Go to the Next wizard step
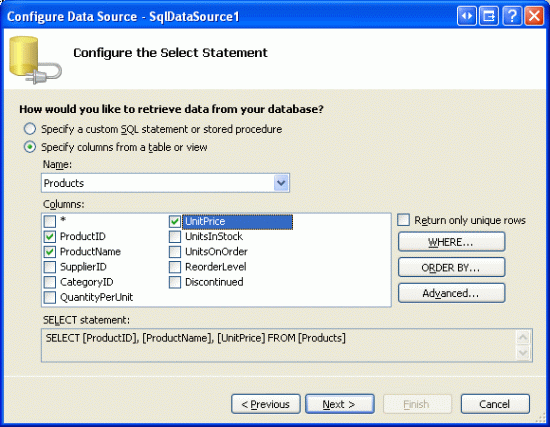550x427 pixels. point(340,404)
